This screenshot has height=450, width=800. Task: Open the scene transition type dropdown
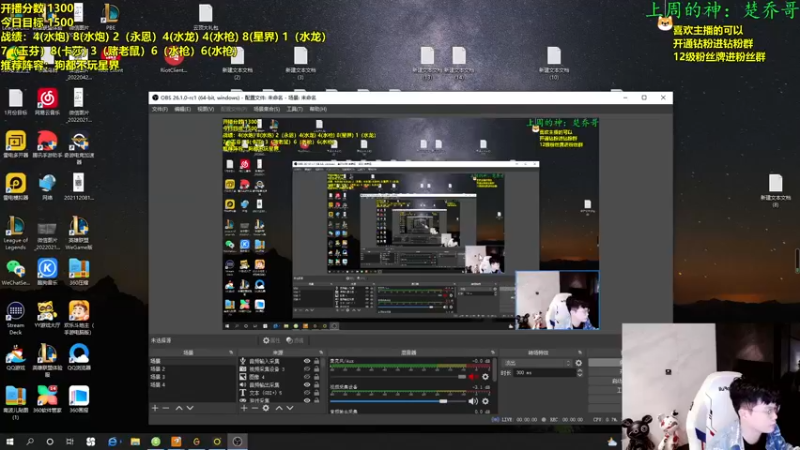537,363
